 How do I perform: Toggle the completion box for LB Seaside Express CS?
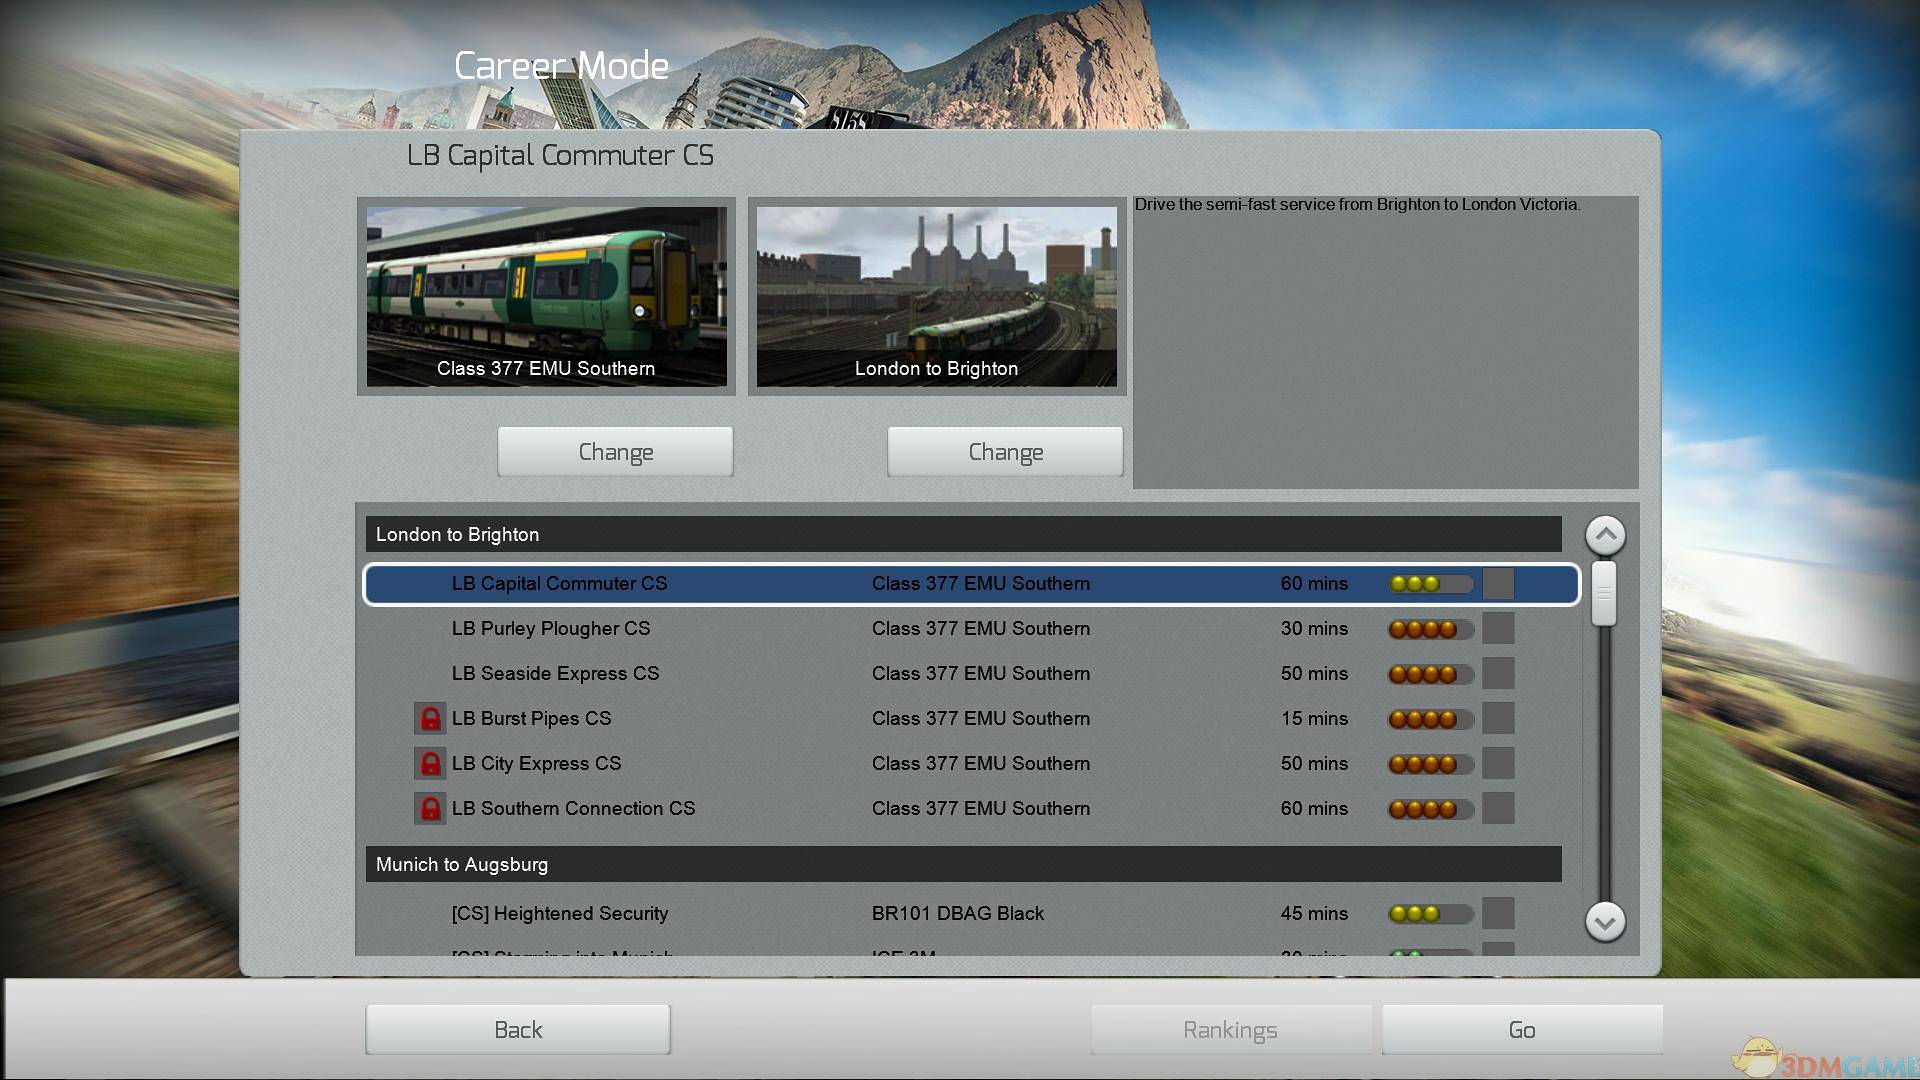coord(1498,674)
